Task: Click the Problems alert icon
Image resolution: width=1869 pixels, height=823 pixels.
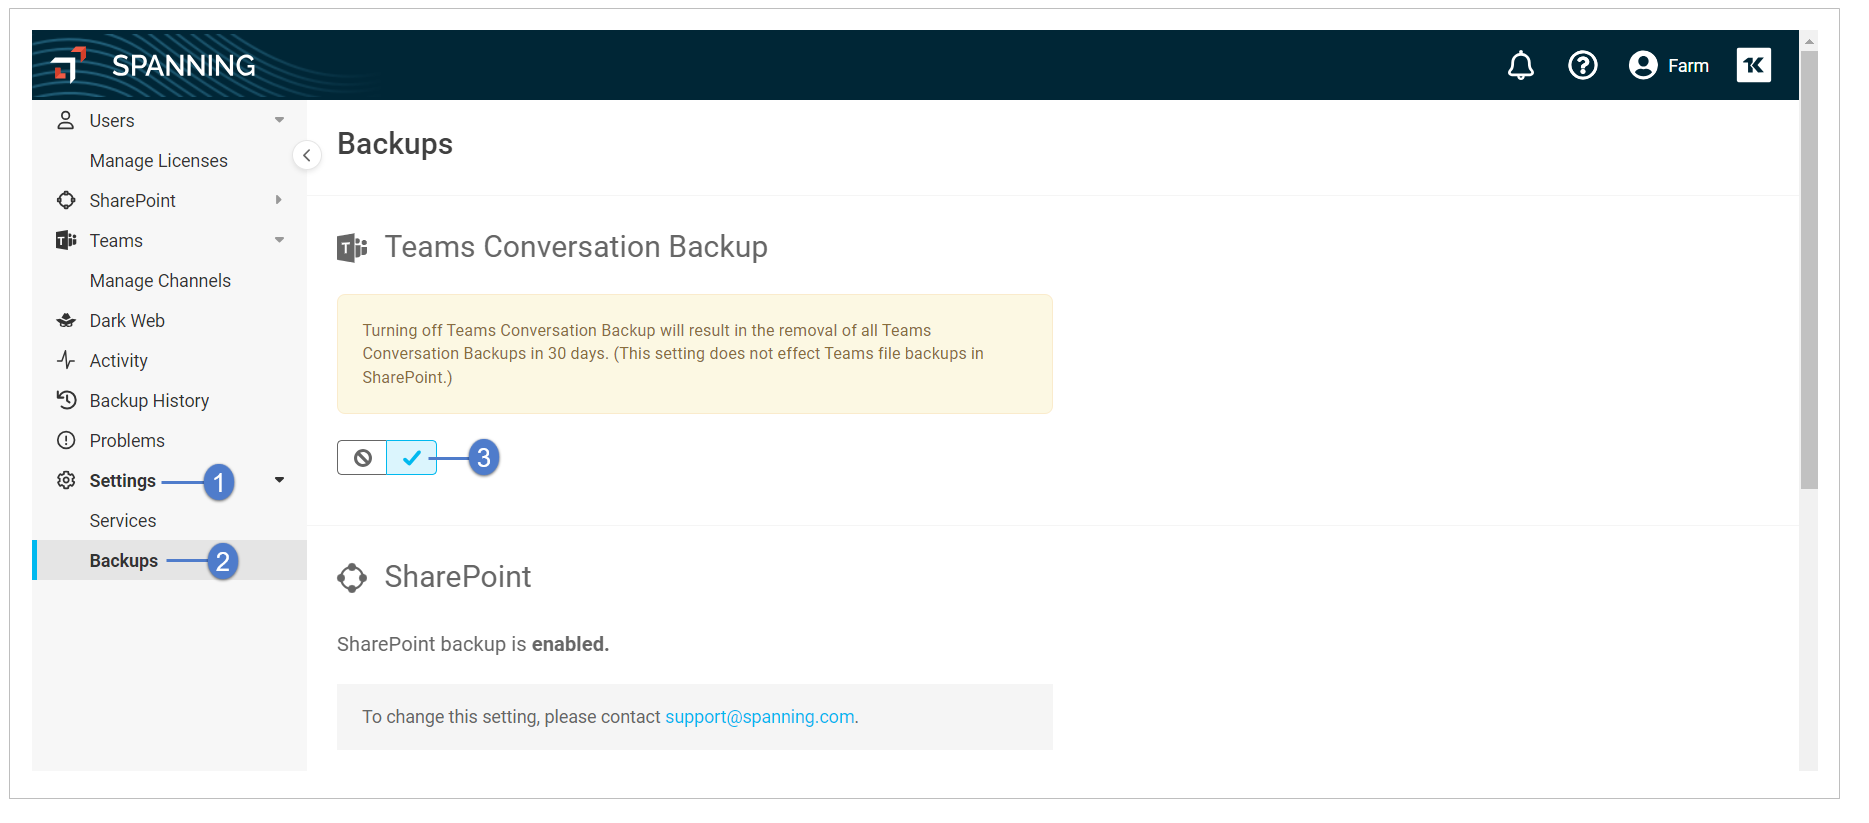Action: click(x=66, y=440)
